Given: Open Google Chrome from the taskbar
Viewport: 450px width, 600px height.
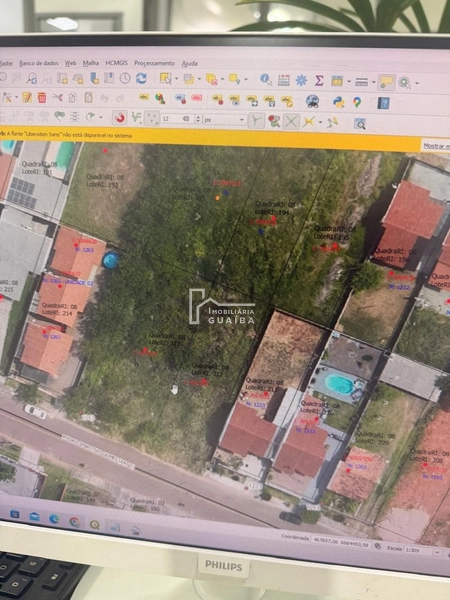Looking at the screenshot, I should [x=74, y=522].
